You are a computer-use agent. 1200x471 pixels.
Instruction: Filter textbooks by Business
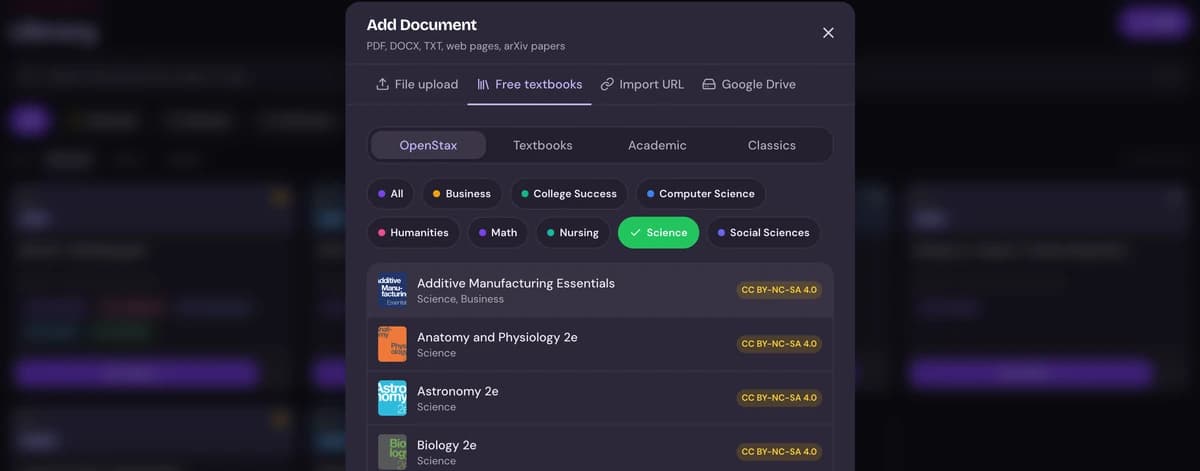tap(462, 194)
